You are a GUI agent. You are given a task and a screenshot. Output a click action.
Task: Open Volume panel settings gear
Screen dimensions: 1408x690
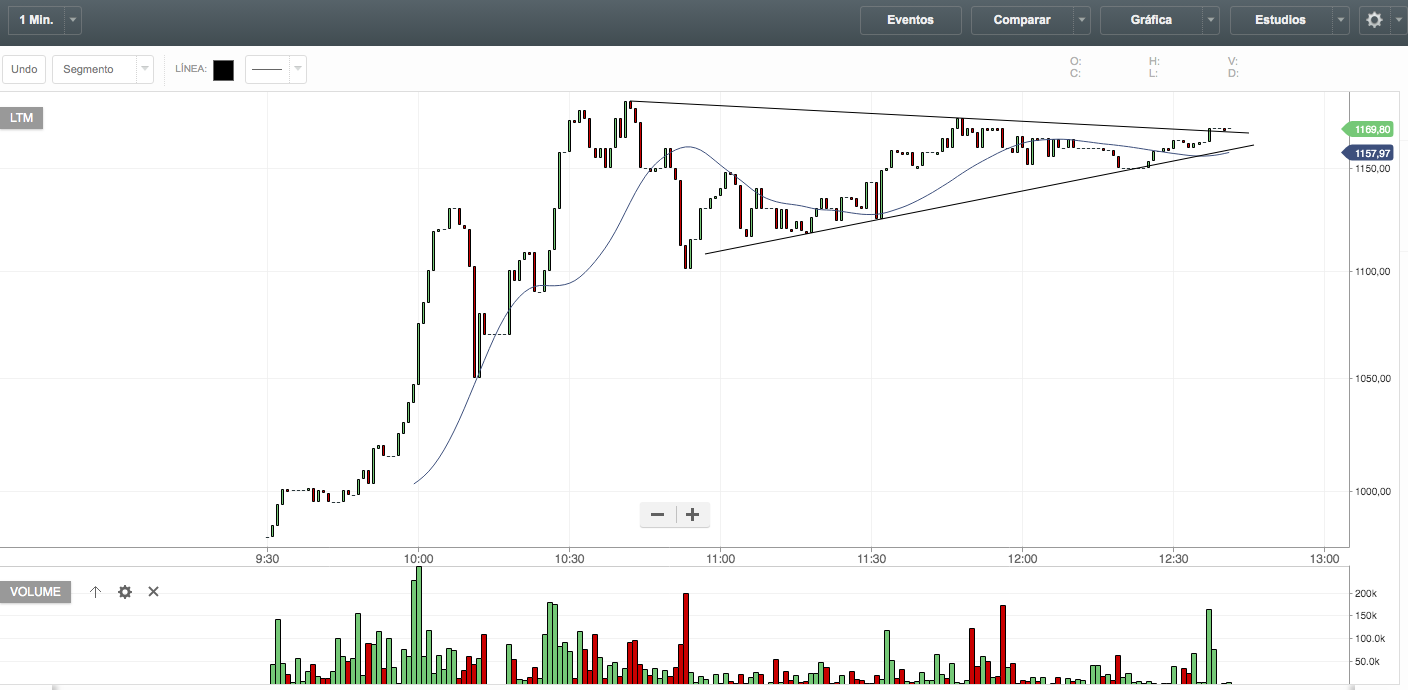125,592
